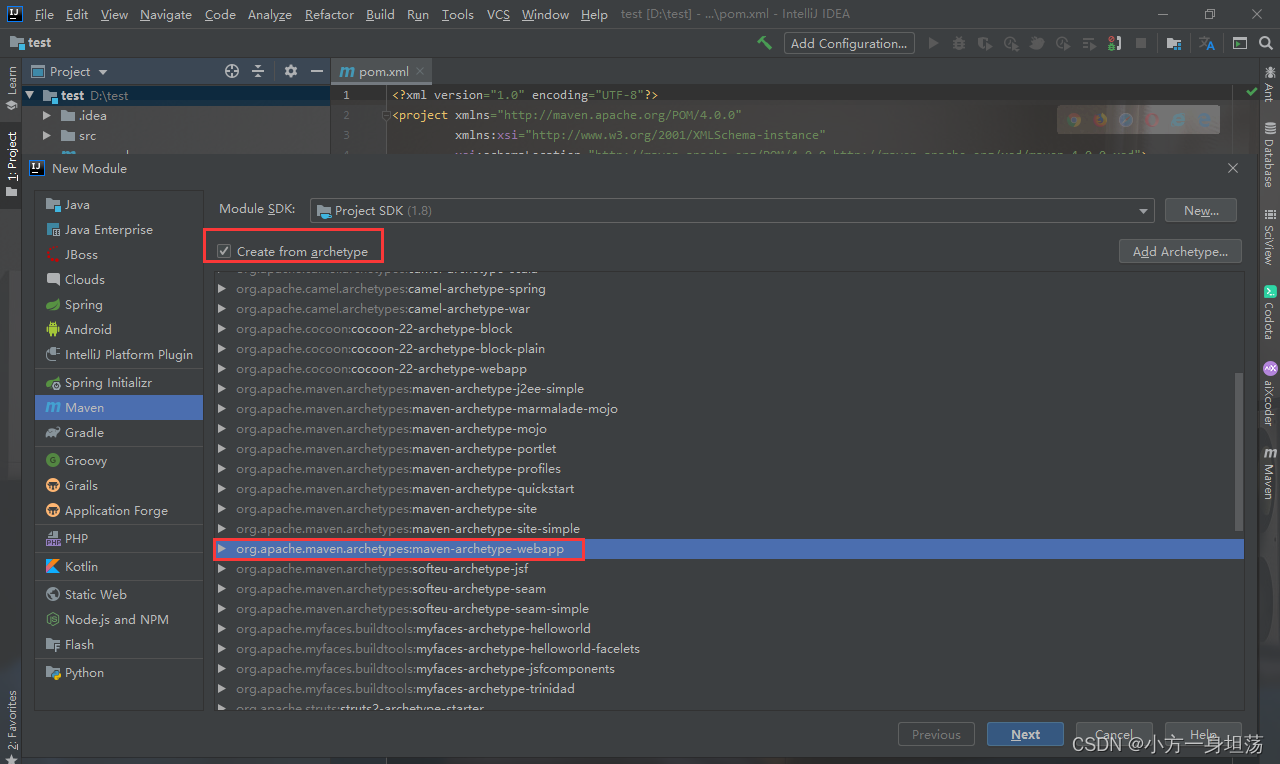Click the Translate icon in toolbar

pyautogui.click(x=1207, y=43)
